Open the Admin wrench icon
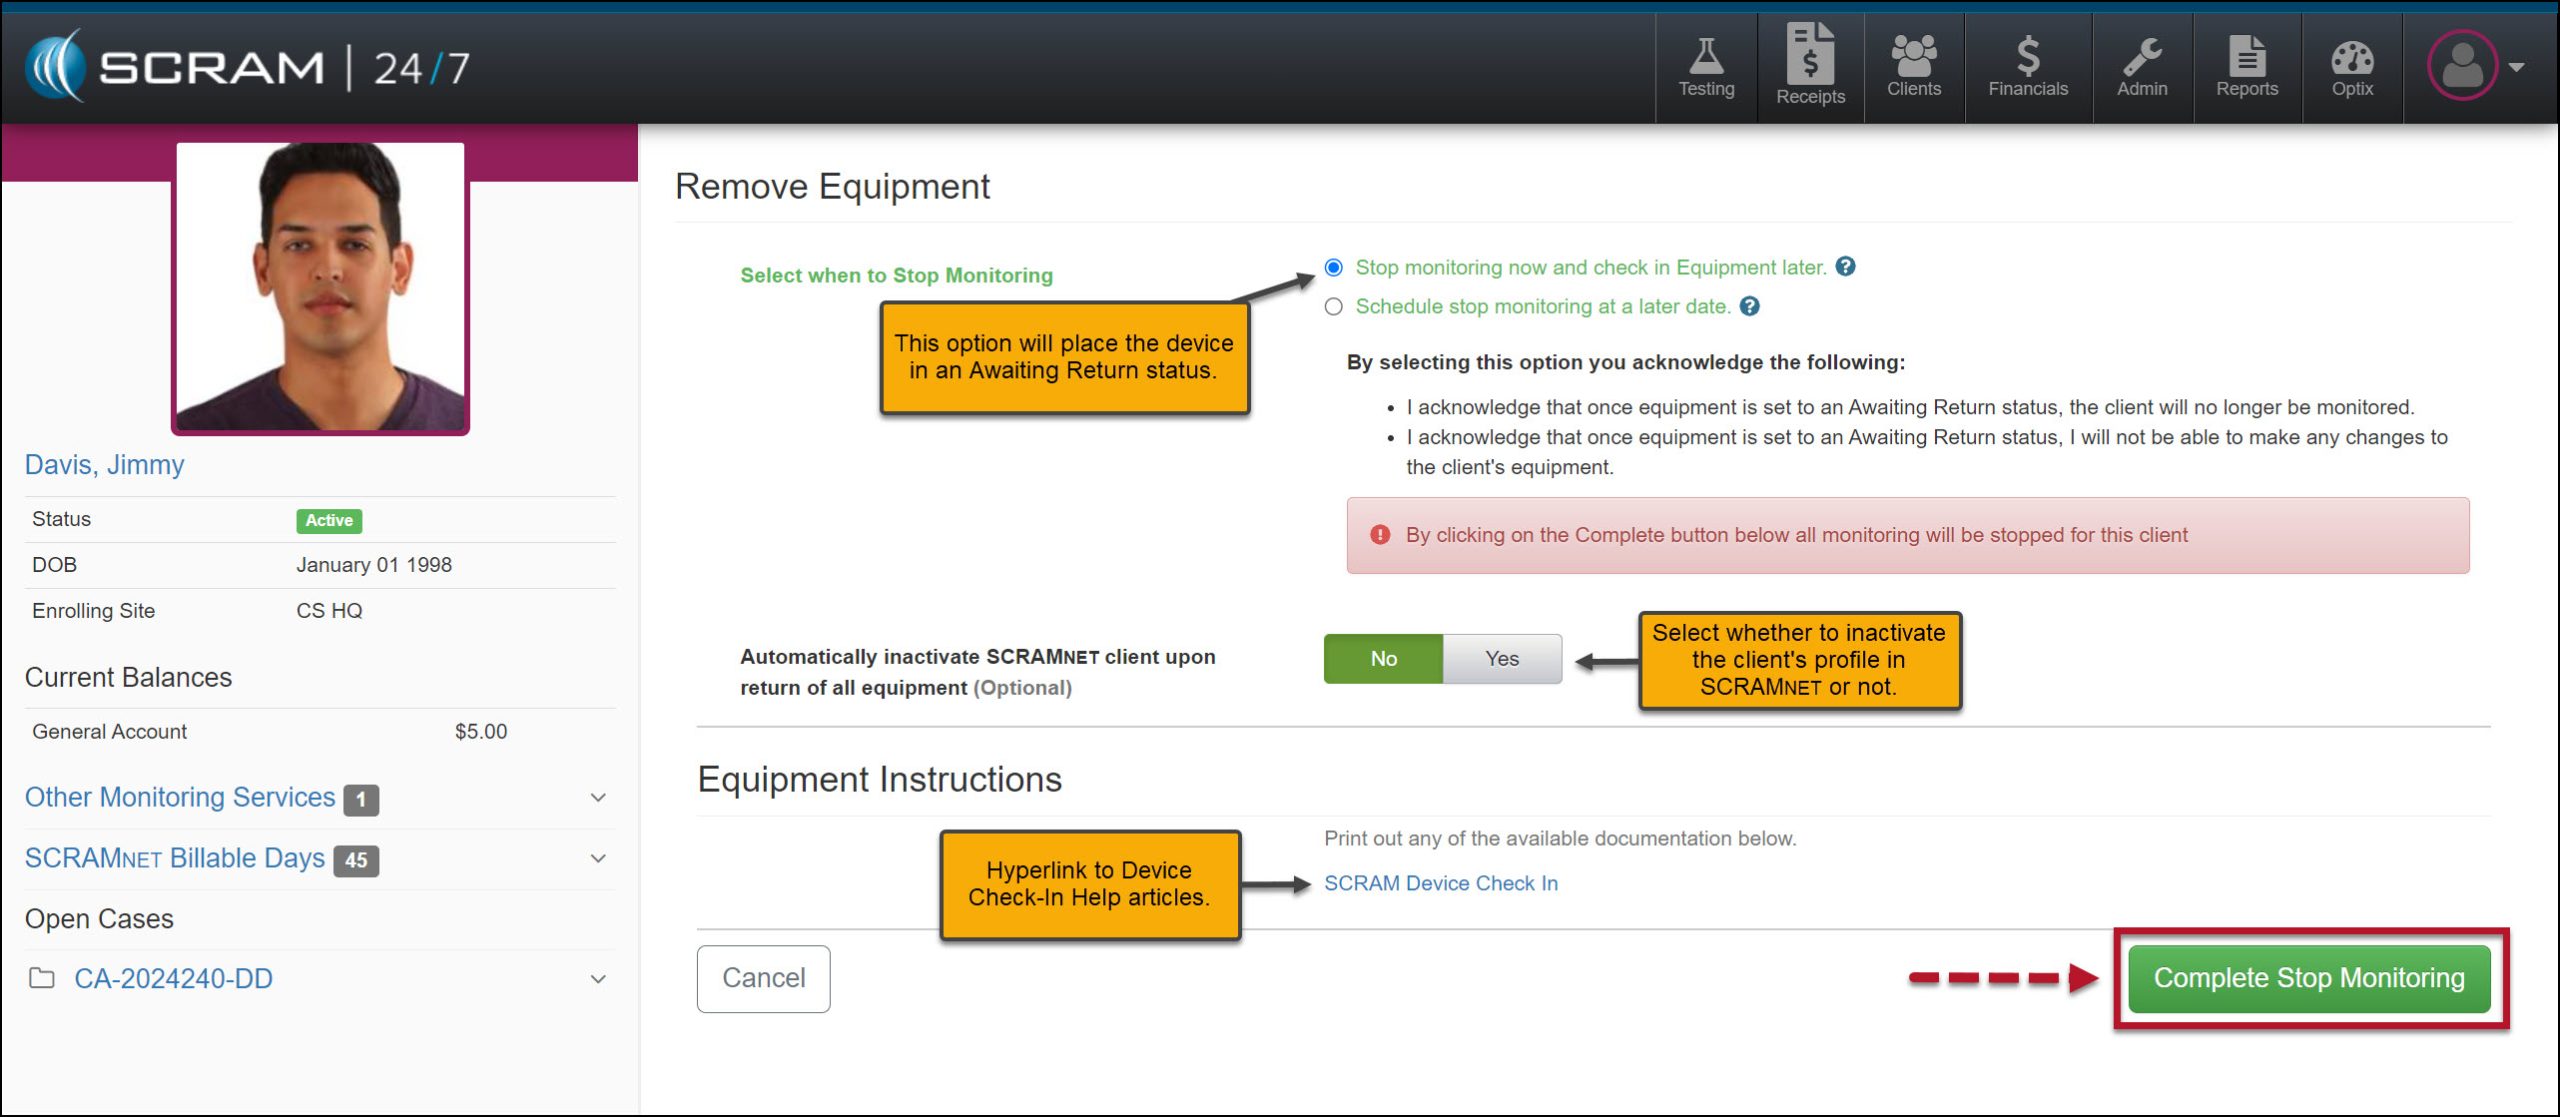 [2141, 68]
